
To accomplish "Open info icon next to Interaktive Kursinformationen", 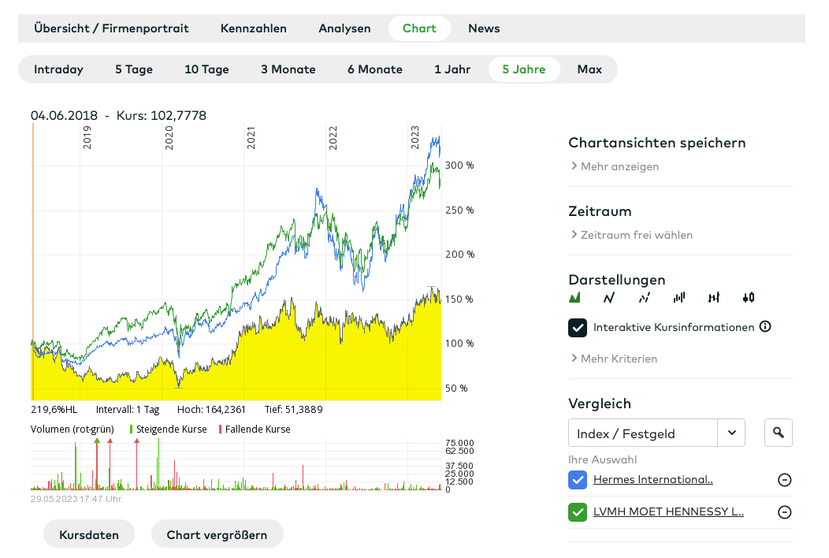I will pos(765,327).
